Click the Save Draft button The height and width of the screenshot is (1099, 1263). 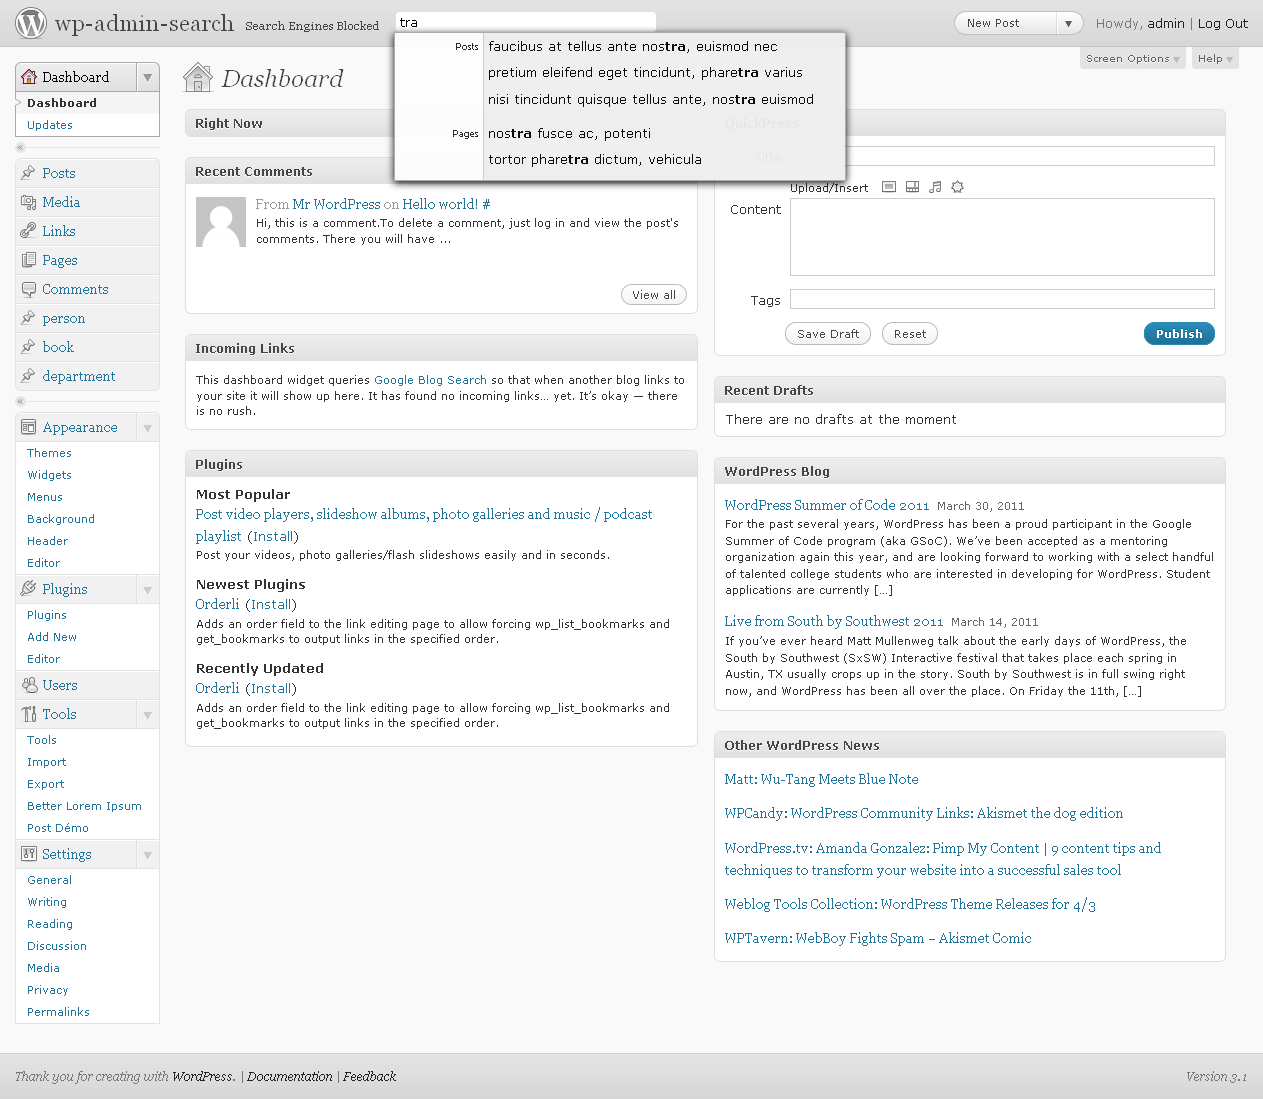(x=828, y=334)
